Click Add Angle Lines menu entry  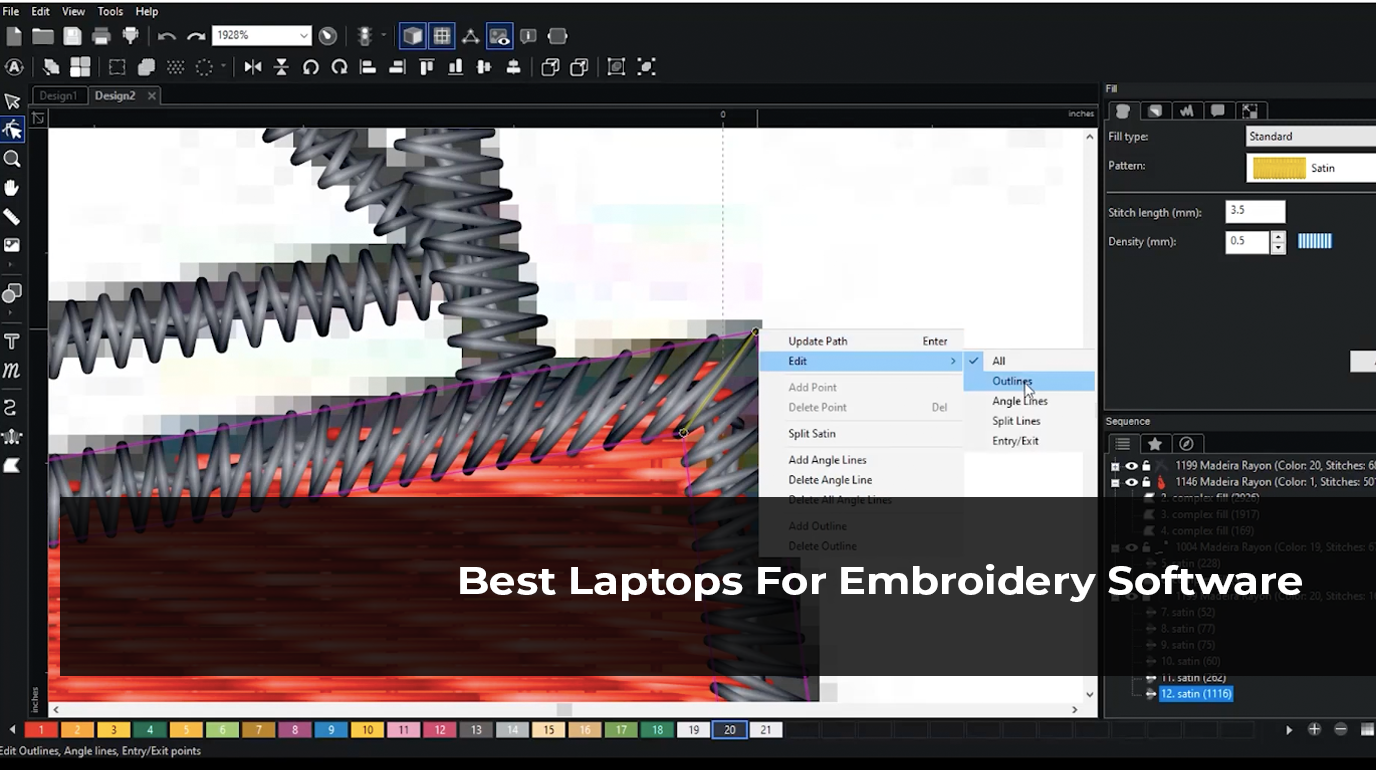pyautogui.click(x=861, y=460)
